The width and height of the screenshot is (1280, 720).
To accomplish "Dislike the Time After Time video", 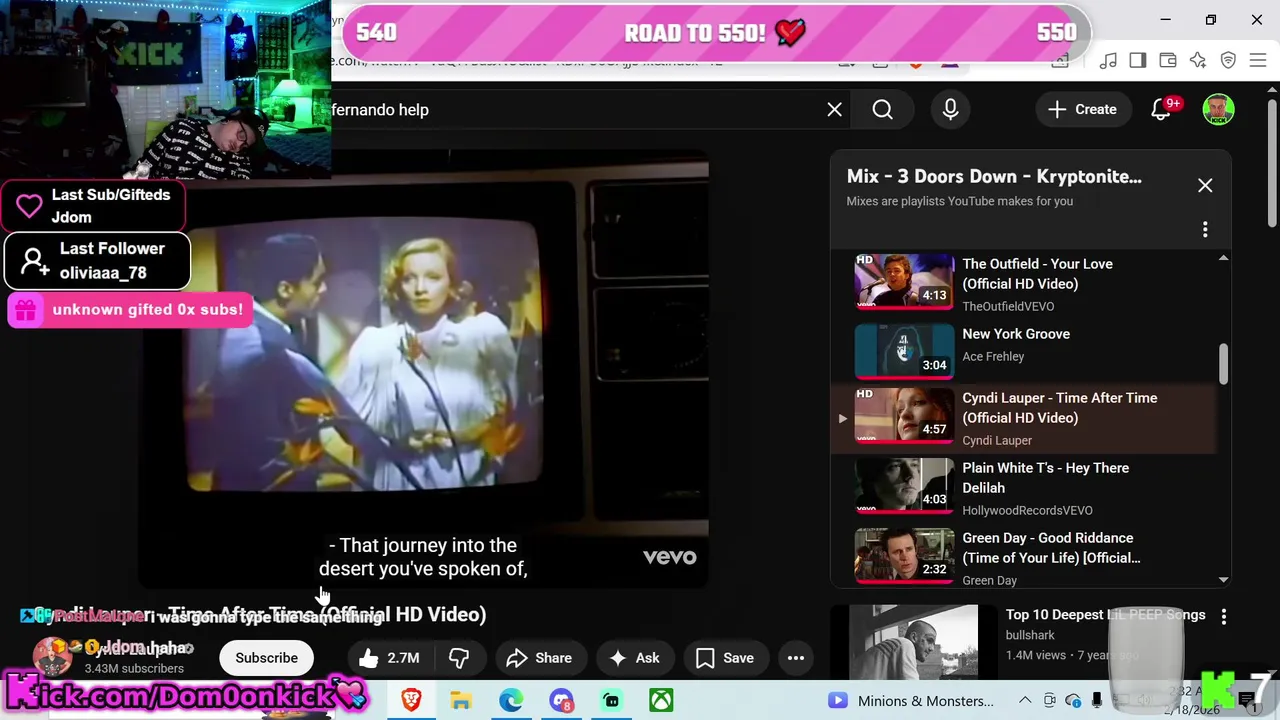I will pos(459,658).
